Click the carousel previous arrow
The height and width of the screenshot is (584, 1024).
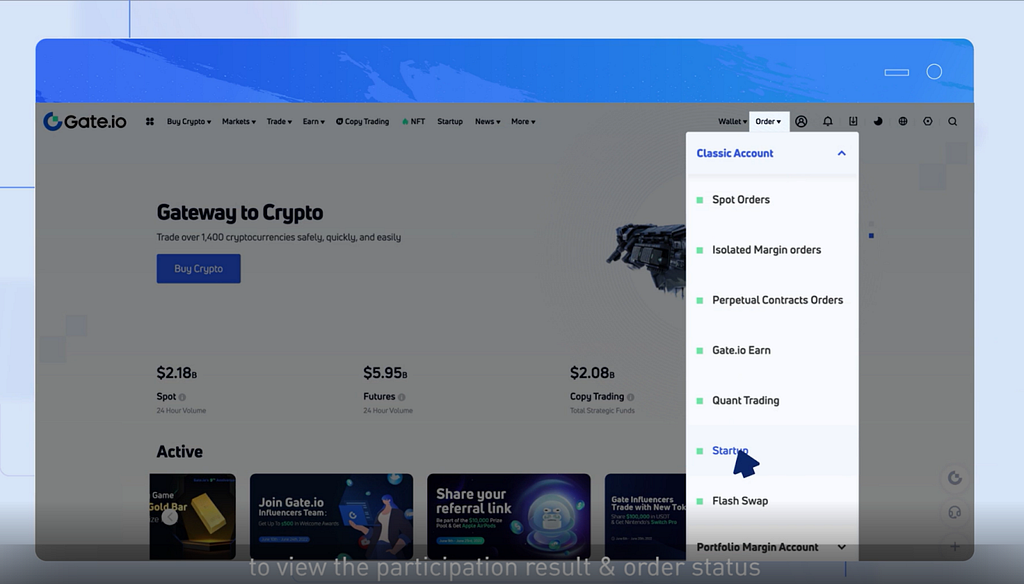coord(170,517)
